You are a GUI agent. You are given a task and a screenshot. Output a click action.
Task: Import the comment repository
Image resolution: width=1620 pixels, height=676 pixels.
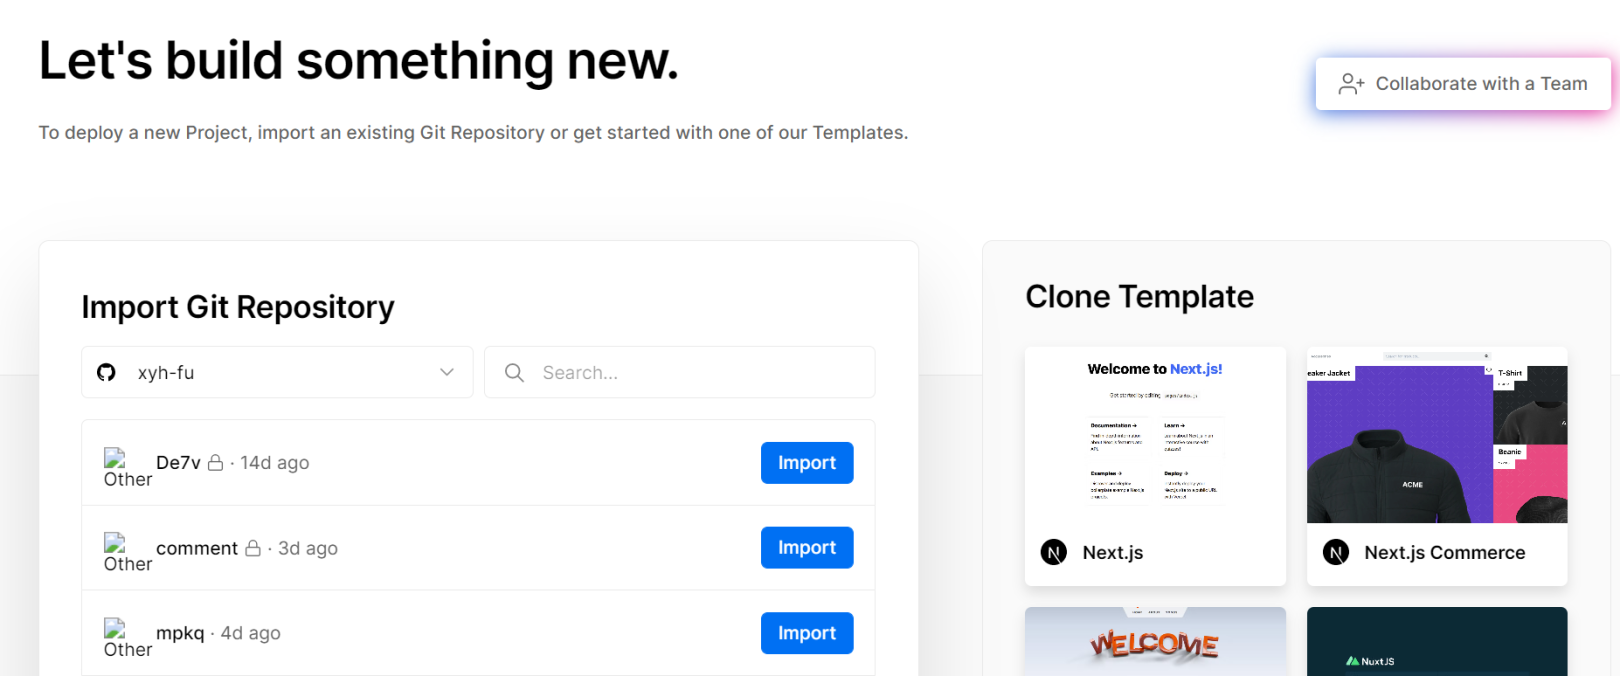(x=806, y=548)
